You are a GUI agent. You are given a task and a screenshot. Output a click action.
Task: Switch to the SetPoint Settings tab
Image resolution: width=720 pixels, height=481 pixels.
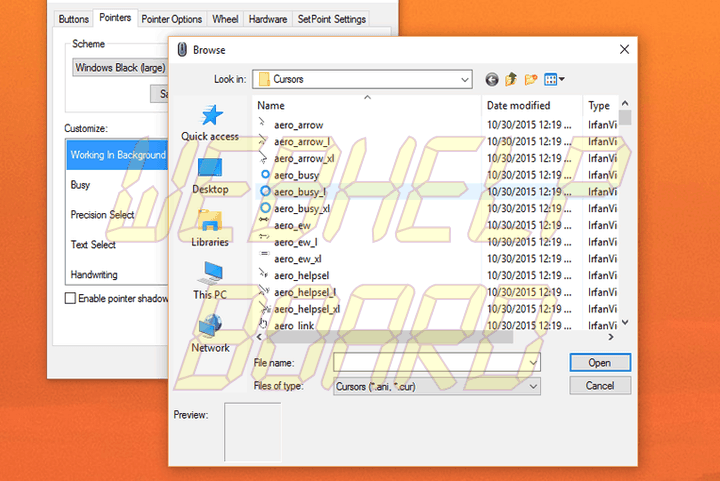pos(332,19)
